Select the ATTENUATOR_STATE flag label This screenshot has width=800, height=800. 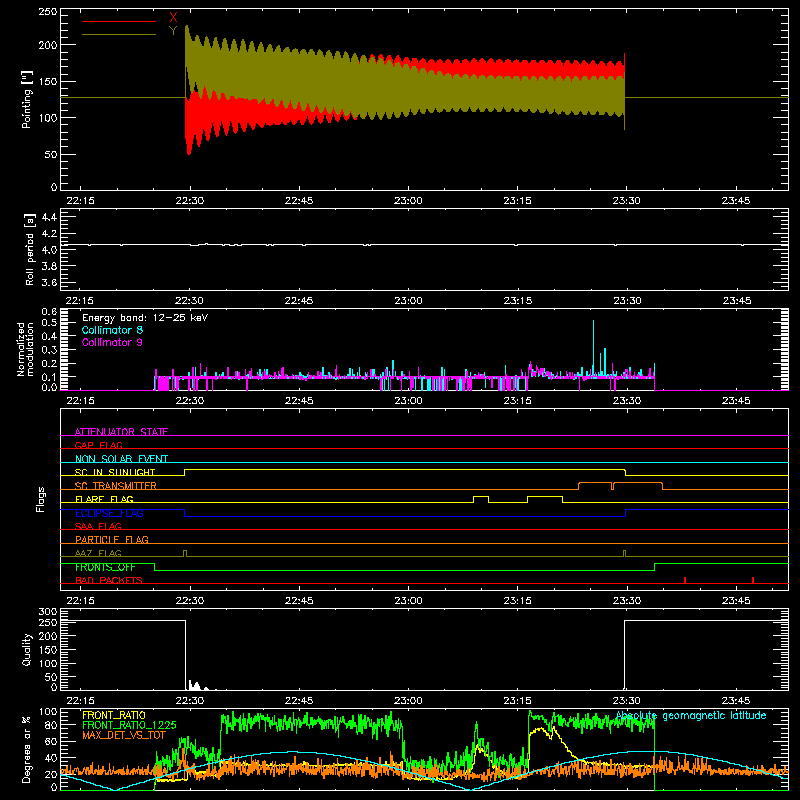(x=121, y=432)
